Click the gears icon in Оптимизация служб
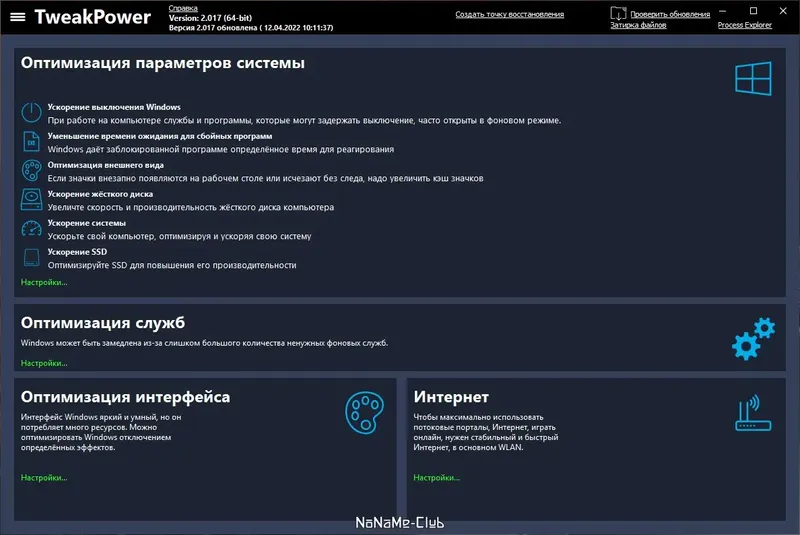The image size is (800, 535). (x=754, y=339)
